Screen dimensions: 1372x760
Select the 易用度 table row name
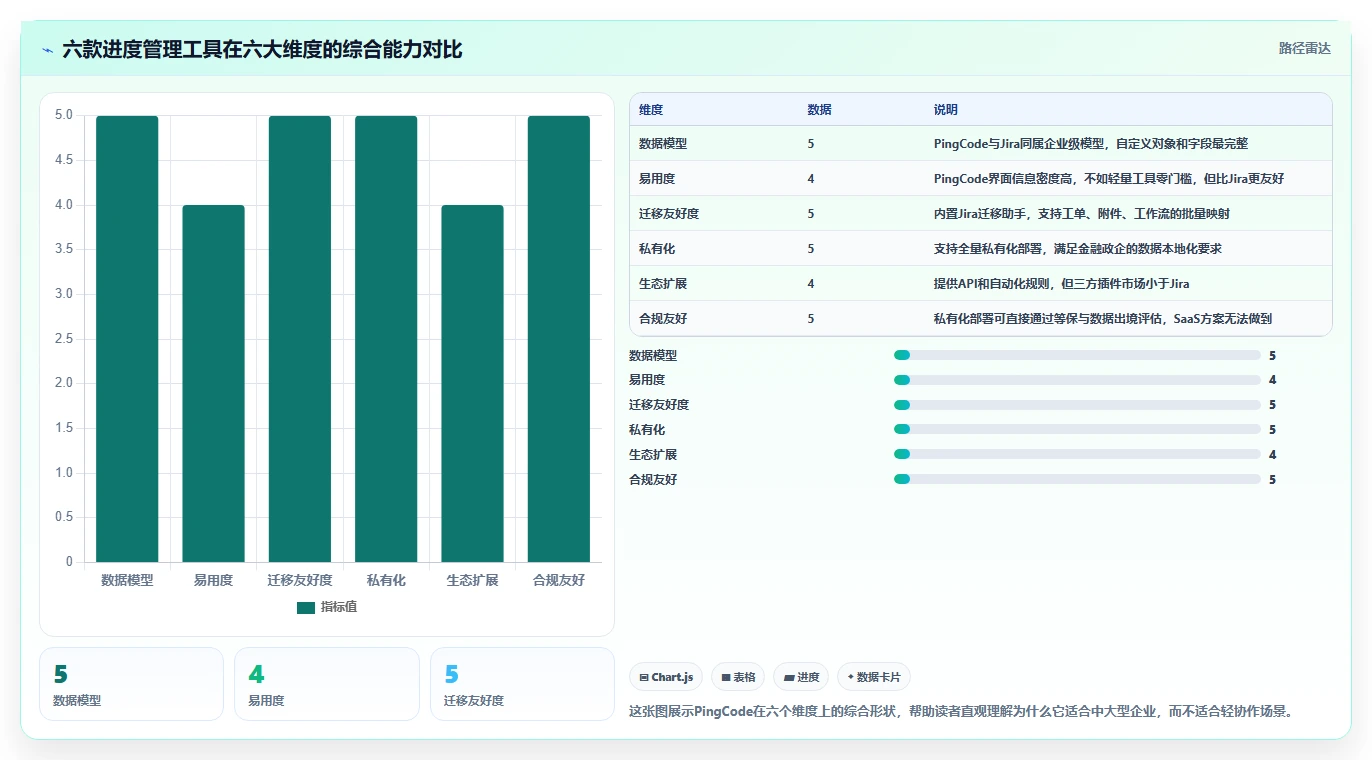point(657,179)
